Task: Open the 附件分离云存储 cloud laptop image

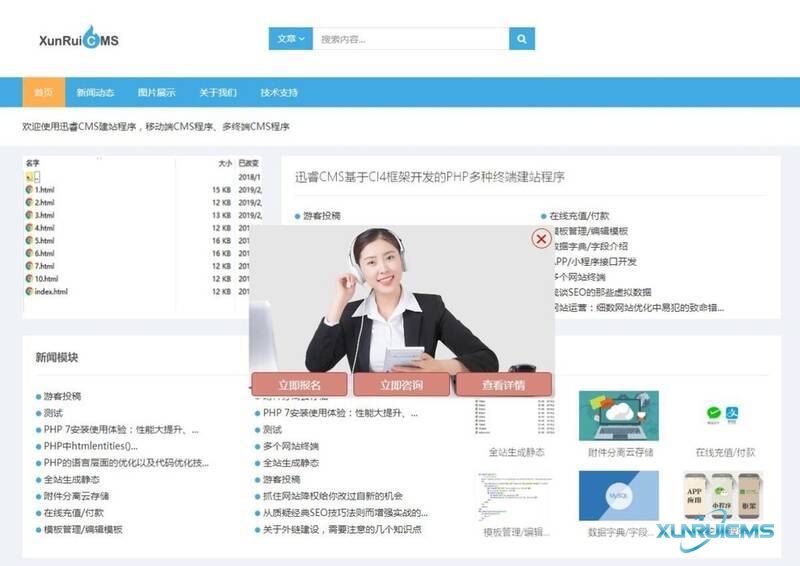Action: 619,415
